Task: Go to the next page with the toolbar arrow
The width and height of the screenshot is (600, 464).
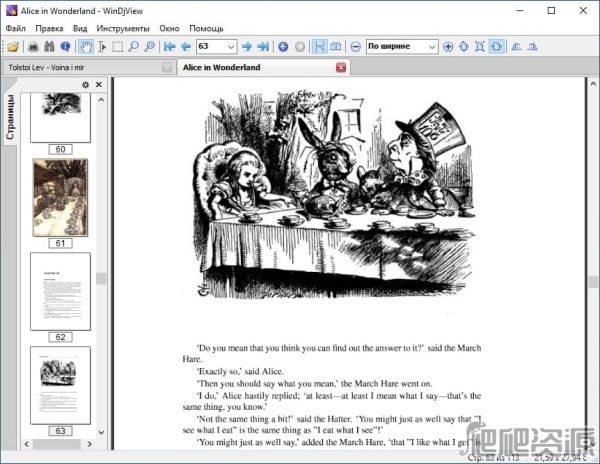Action: (x=247, y=46)
